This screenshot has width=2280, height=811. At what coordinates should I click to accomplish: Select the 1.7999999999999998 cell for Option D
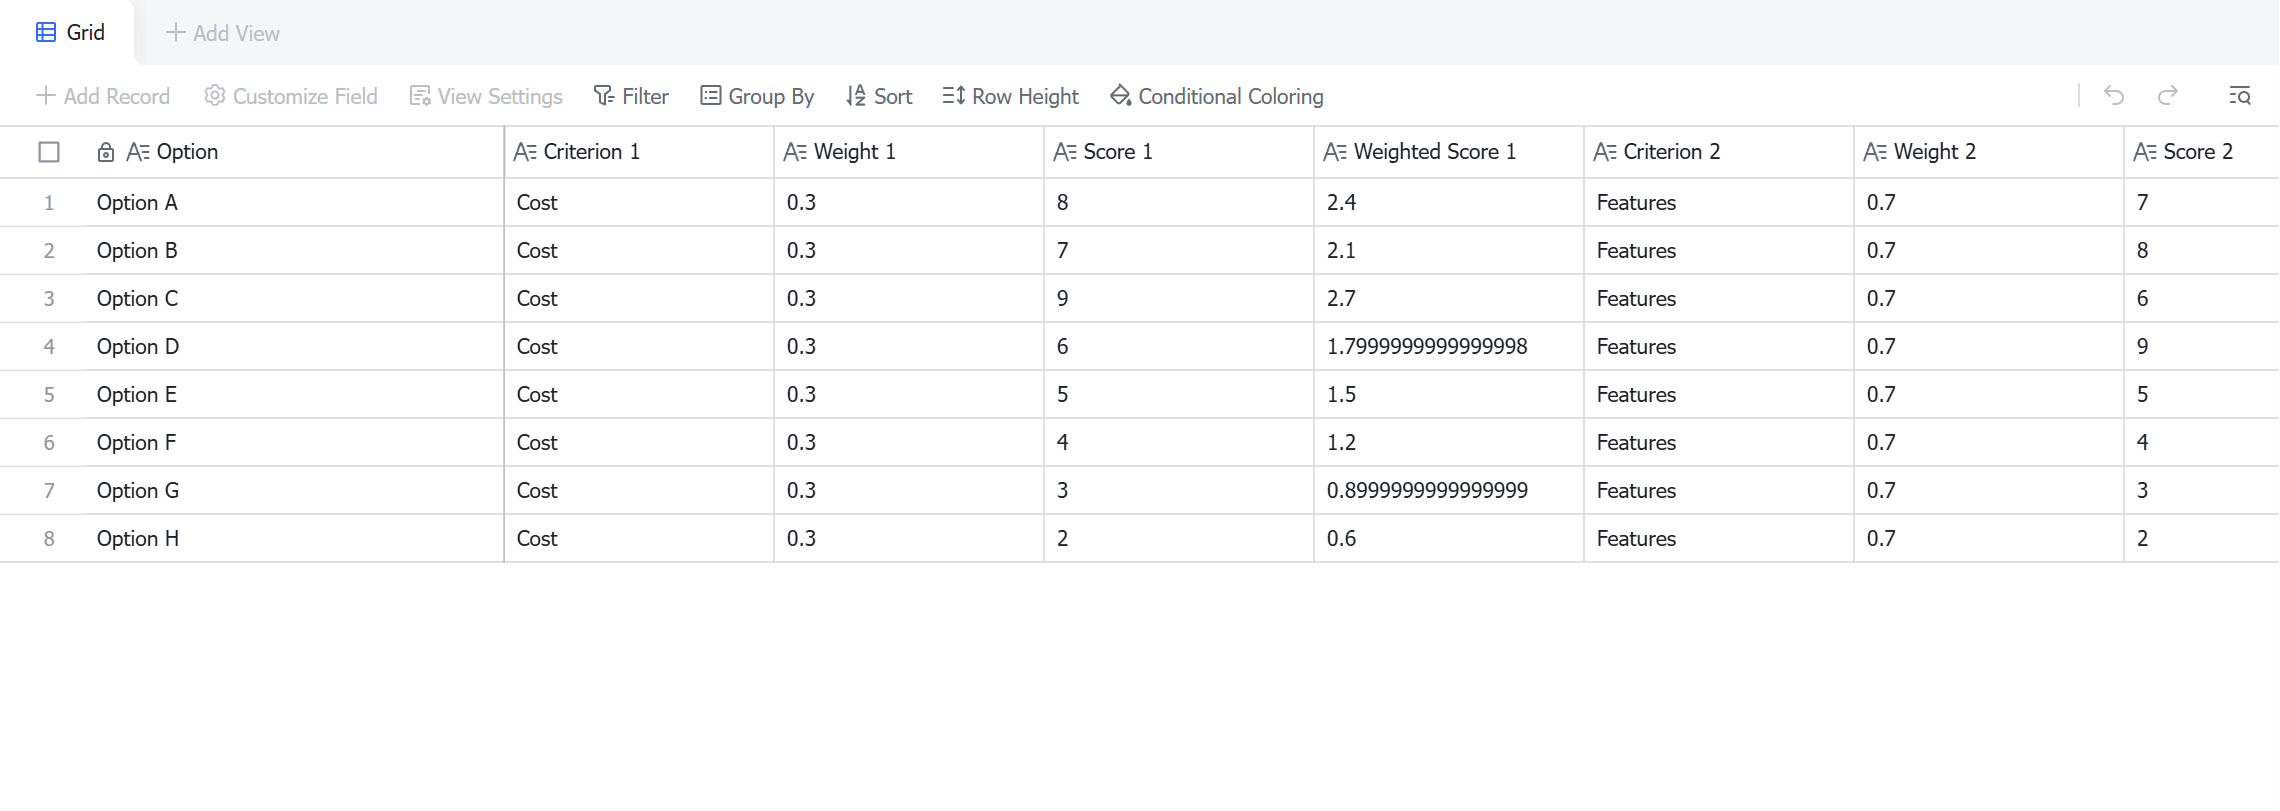coord(1449,347)
